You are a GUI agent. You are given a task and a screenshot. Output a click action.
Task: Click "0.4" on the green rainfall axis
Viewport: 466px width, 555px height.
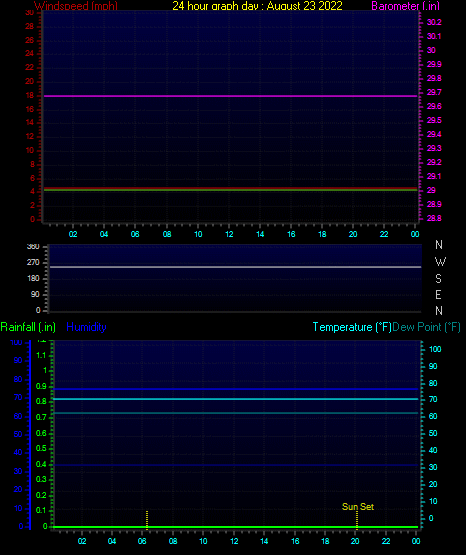41,464
